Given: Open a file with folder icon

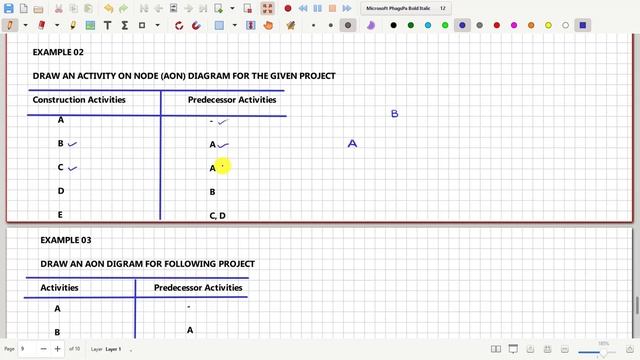Looking at the screenshot, I should [x=38, y=8].
